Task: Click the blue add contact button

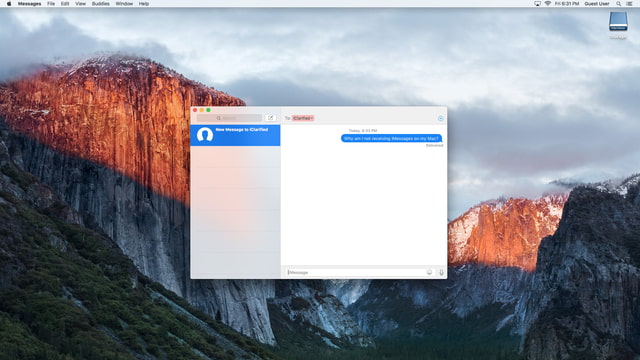Action: click(x=440, y=118)
